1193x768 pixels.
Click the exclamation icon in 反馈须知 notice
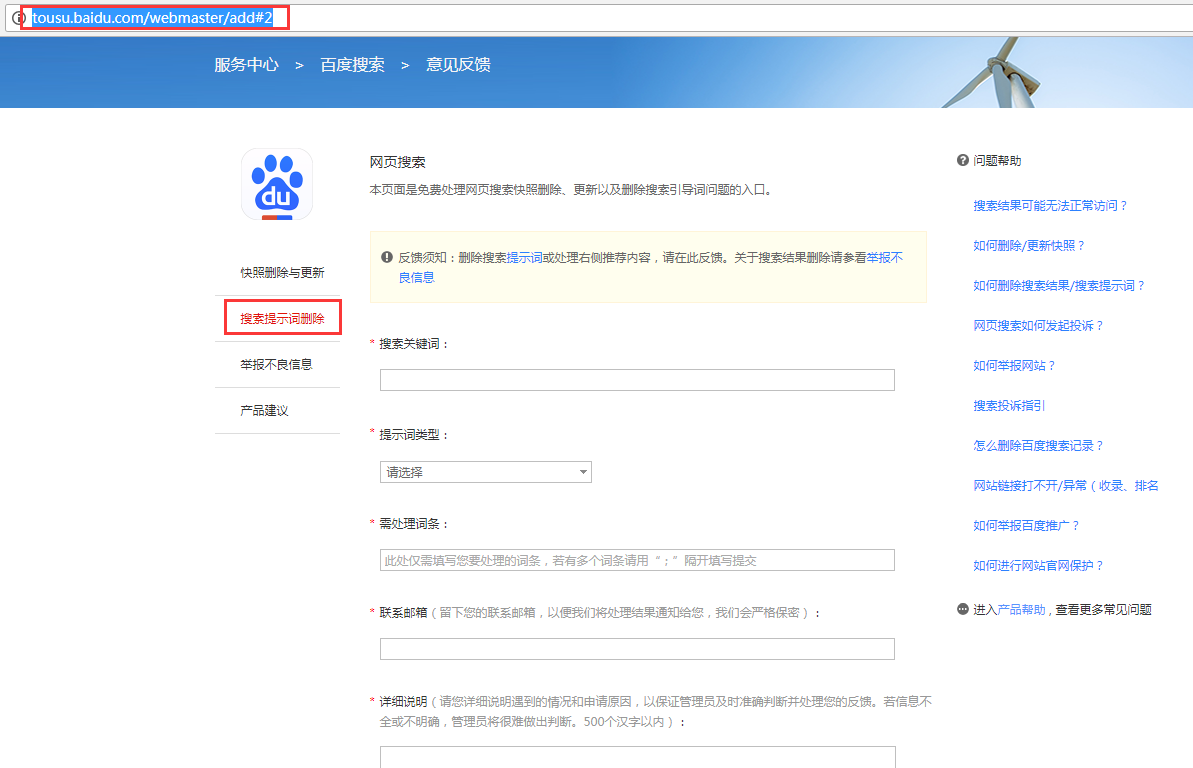[387, 257]
